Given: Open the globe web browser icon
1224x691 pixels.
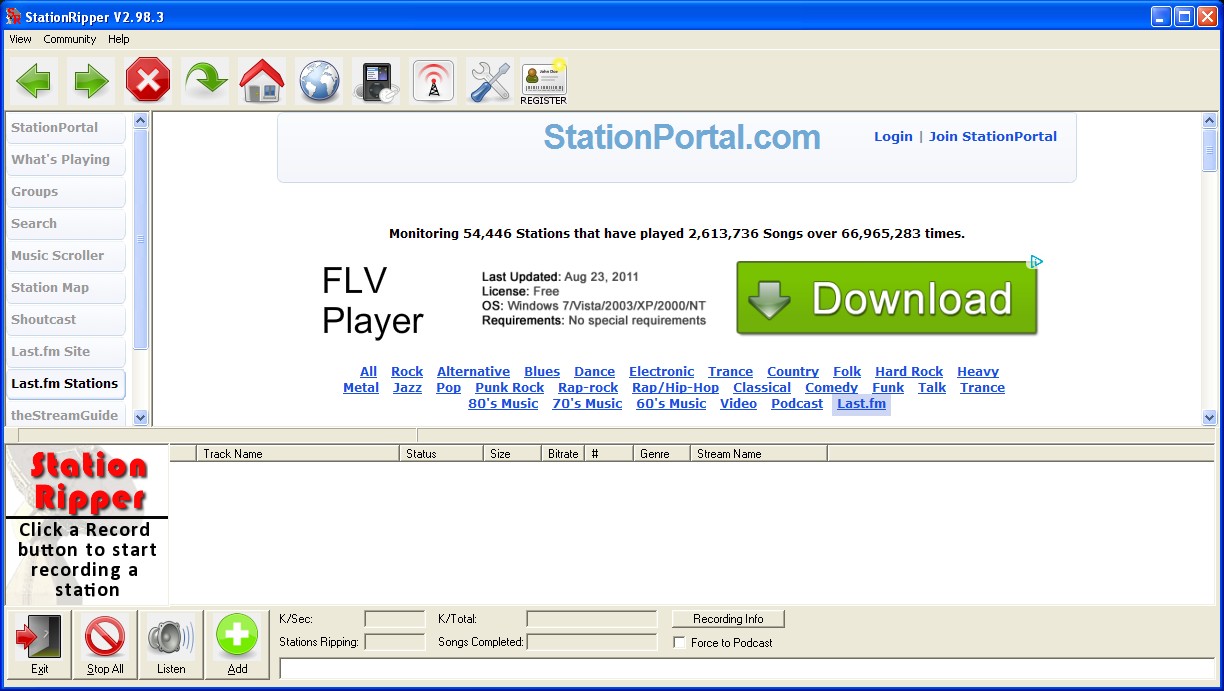Looking at the screenshot, I should [319, 81].
